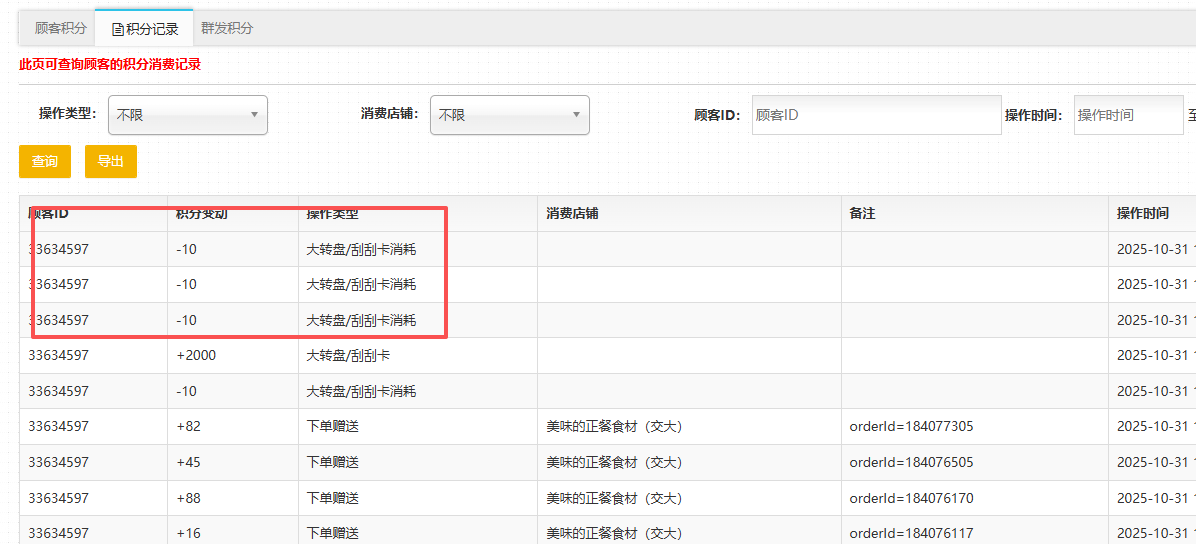Click orderId=184076170 remark cell

coord(911,498)
